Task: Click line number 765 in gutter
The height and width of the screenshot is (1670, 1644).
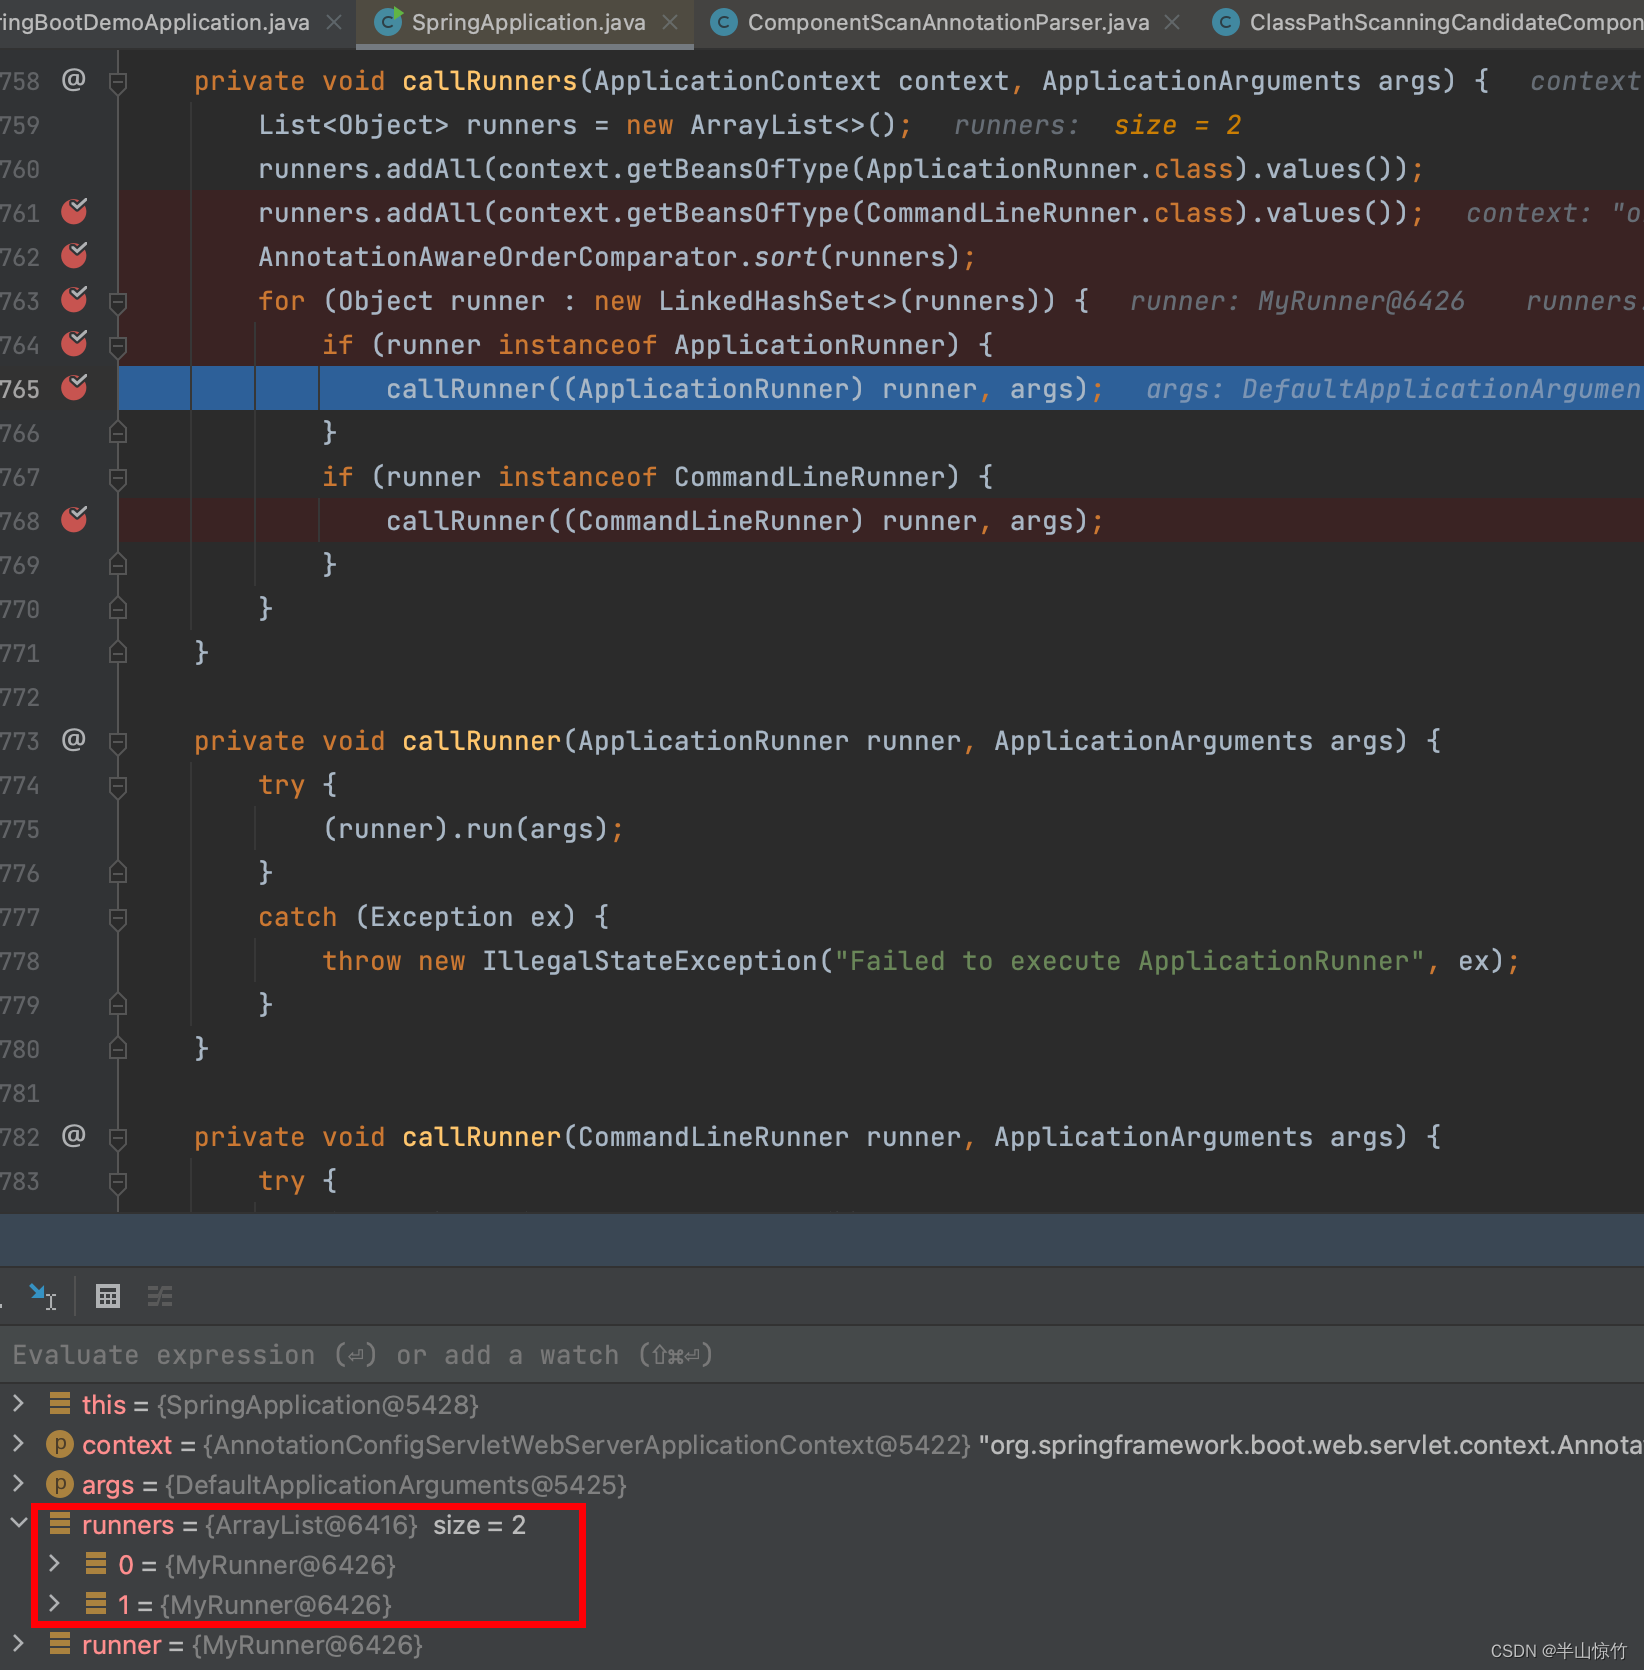Action: 20,389
